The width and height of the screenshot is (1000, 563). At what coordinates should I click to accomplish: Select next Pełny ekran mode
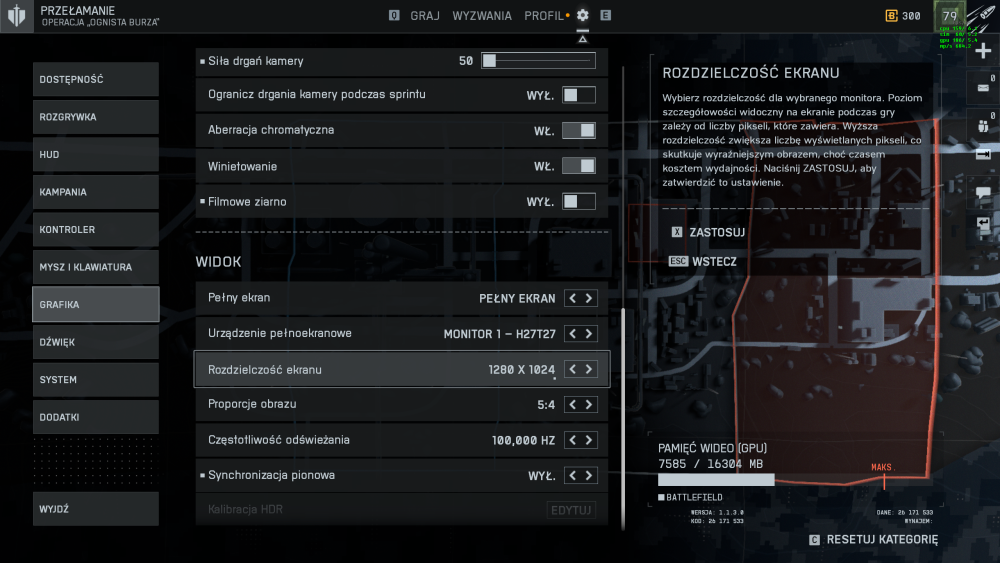pos(589,298)
